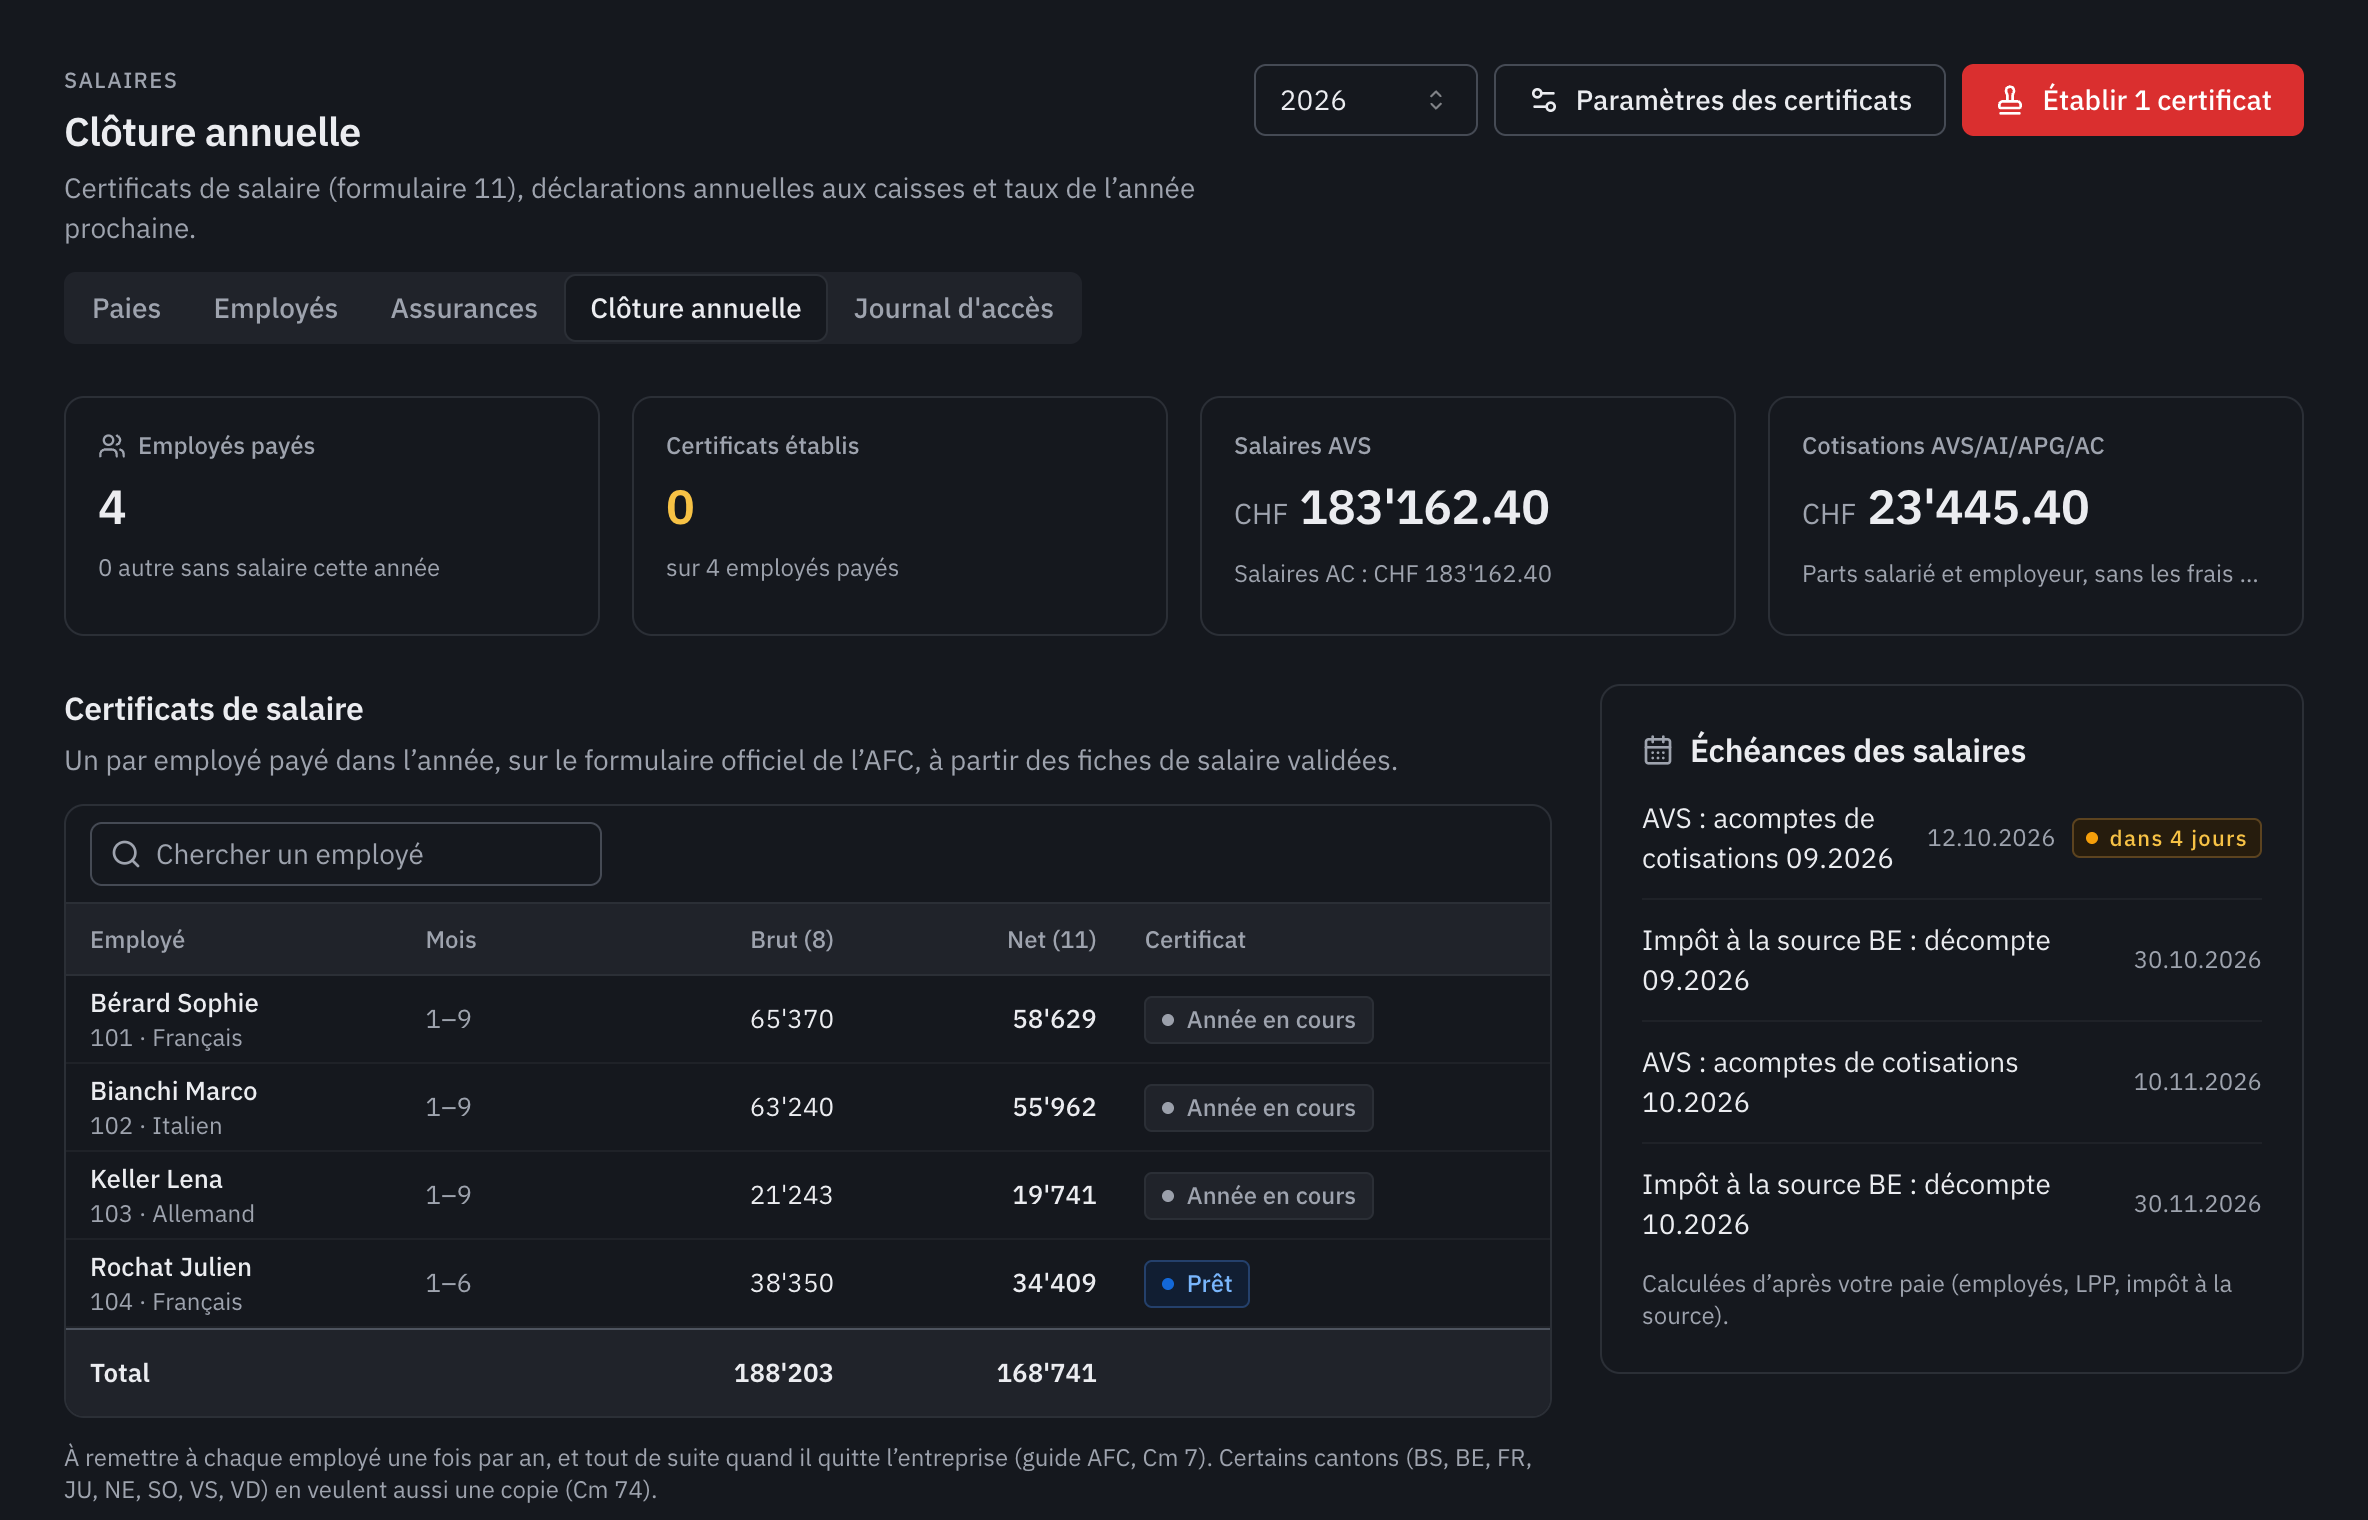Click the calendar icon beside Échéances des salaires
The height and width of the screenshot is (1520, 2368).
pyautogui.click(x=1657, y=750)
